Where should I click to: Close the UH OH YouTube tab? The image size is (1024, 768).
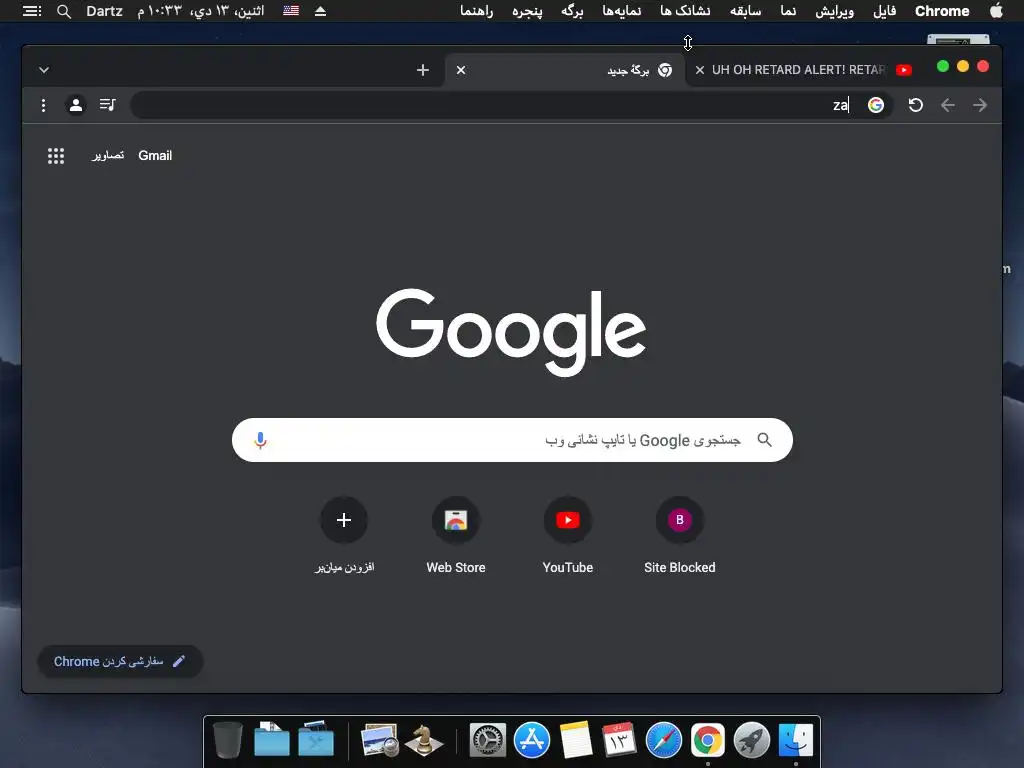pos(699,70)
